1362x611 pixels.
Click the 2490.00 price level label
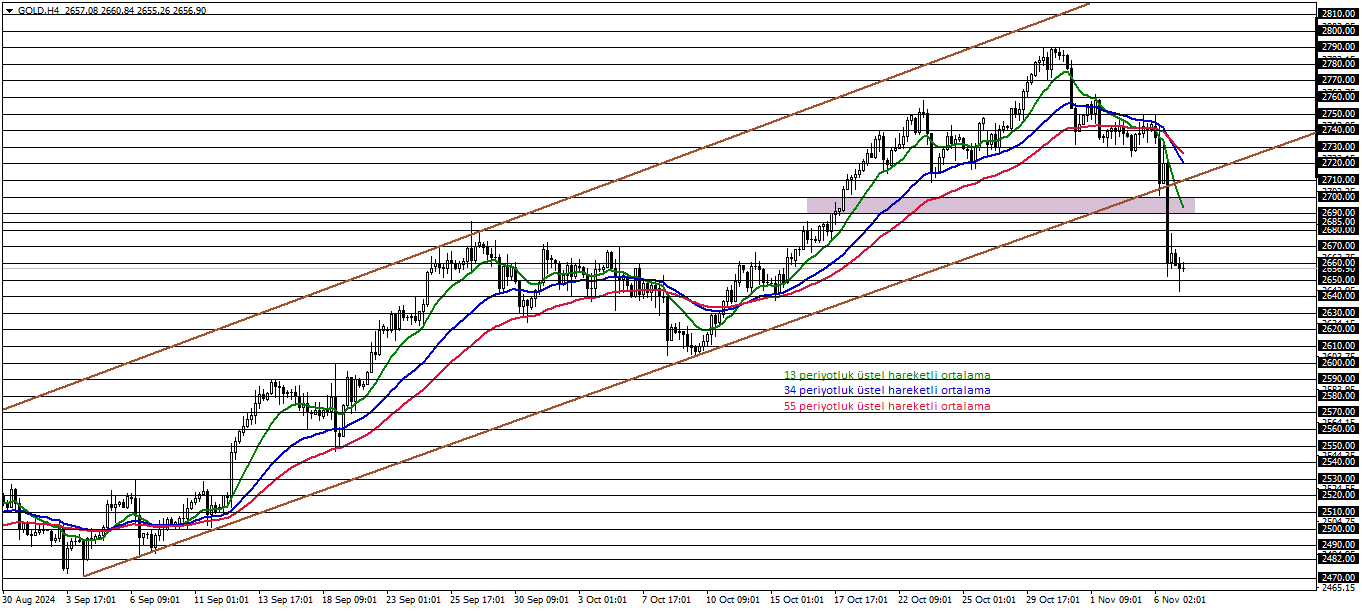pyautogui.click(x=1338, y=545)
